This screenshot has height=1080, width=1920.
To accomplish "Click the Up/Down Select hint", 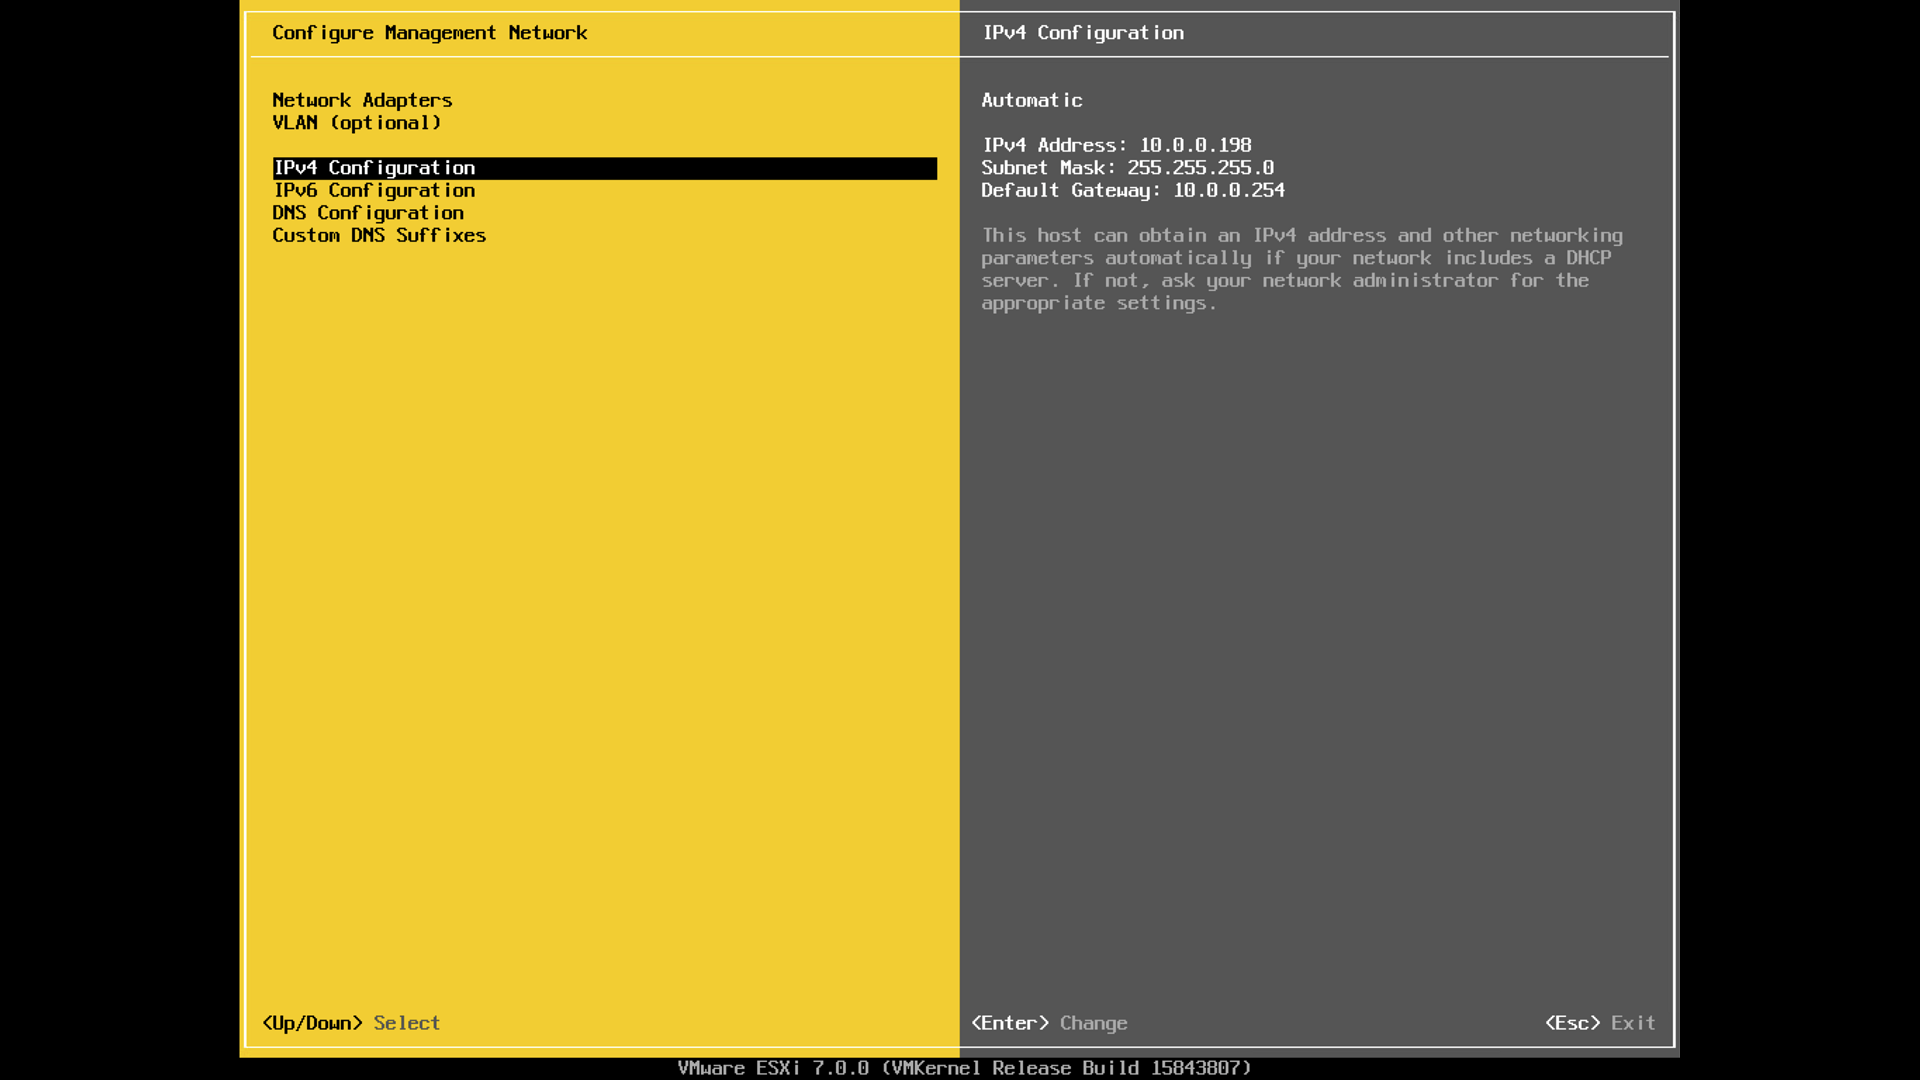I will [x=351, y=1023].
